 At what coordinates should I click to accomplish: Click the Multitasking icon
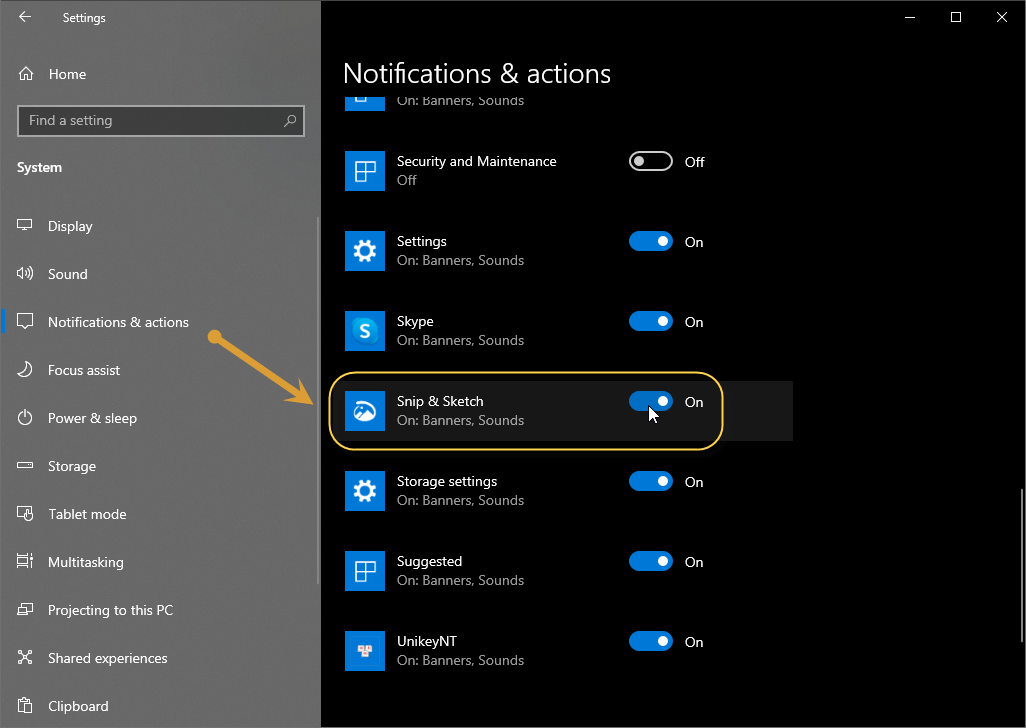pyautogui.click(x=25, y=561)
